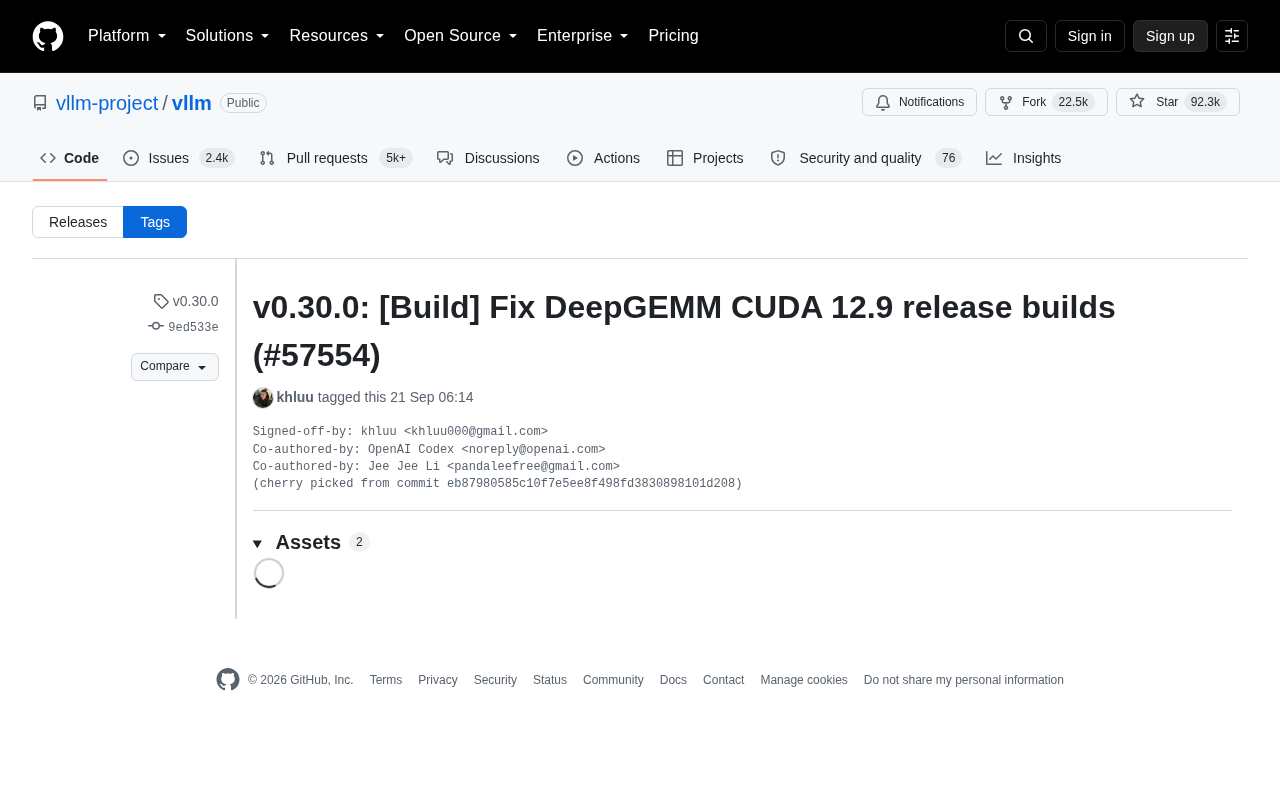The image size is (1280, 800).
Task: Open the Terms footer link
Action: (386, 680)
